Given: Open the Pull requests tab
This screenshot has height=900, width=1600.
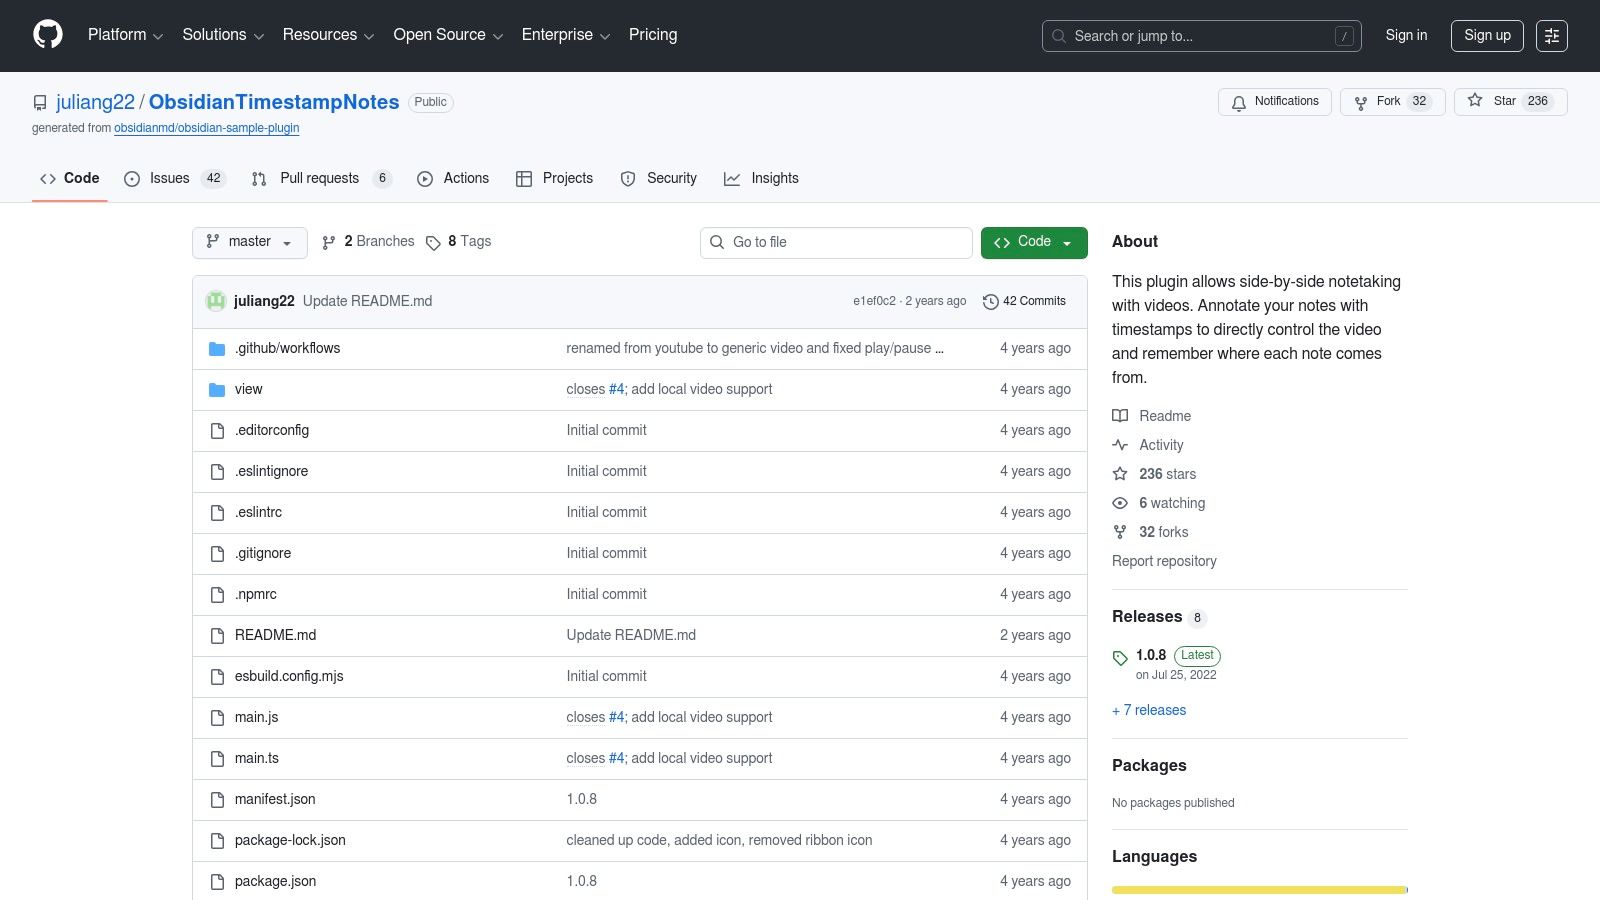Looking at the screenshot, I should [319, 178].
